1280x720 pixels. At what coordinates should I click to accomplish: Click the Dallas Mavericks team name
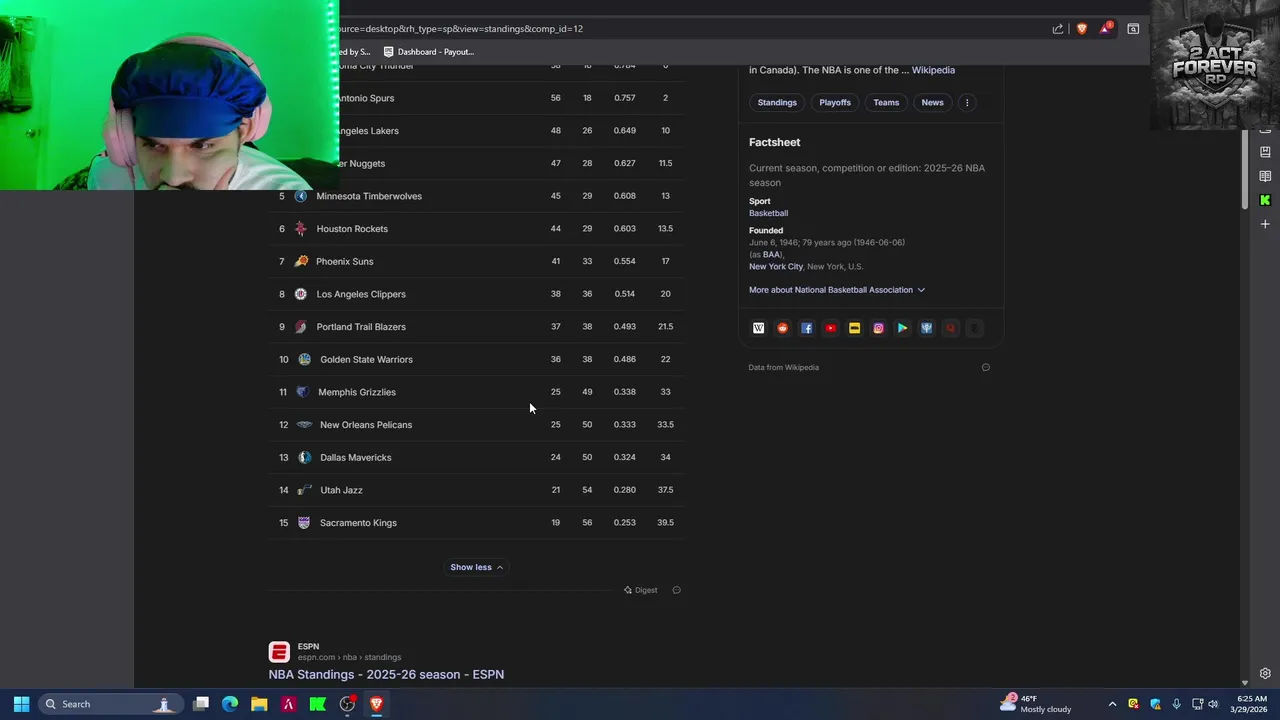click(x=356, y=457)
